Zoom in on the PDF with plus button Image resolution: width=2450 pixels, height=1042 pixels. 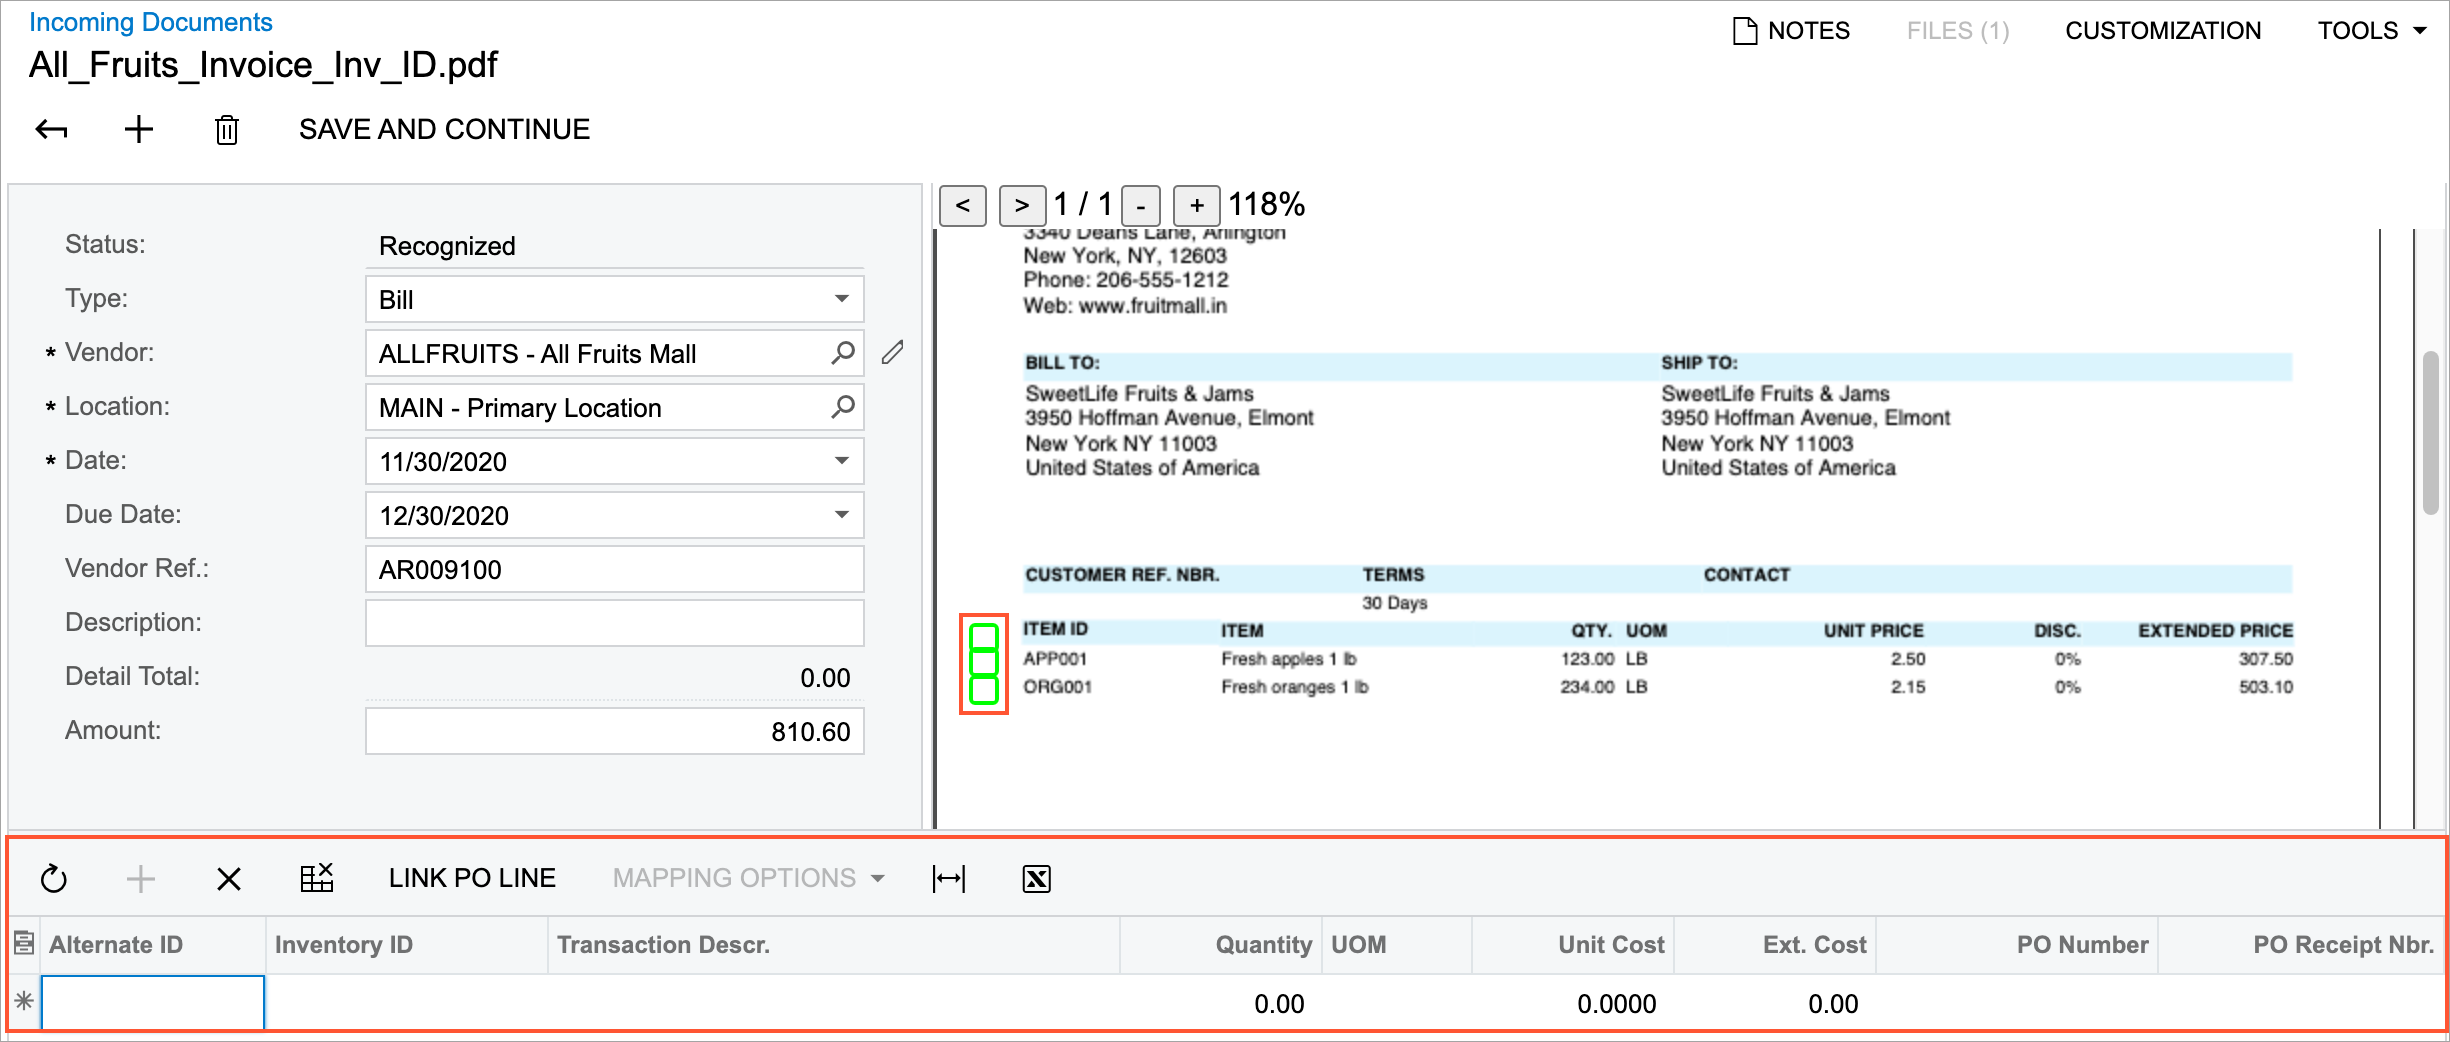tap(1196, 205)
